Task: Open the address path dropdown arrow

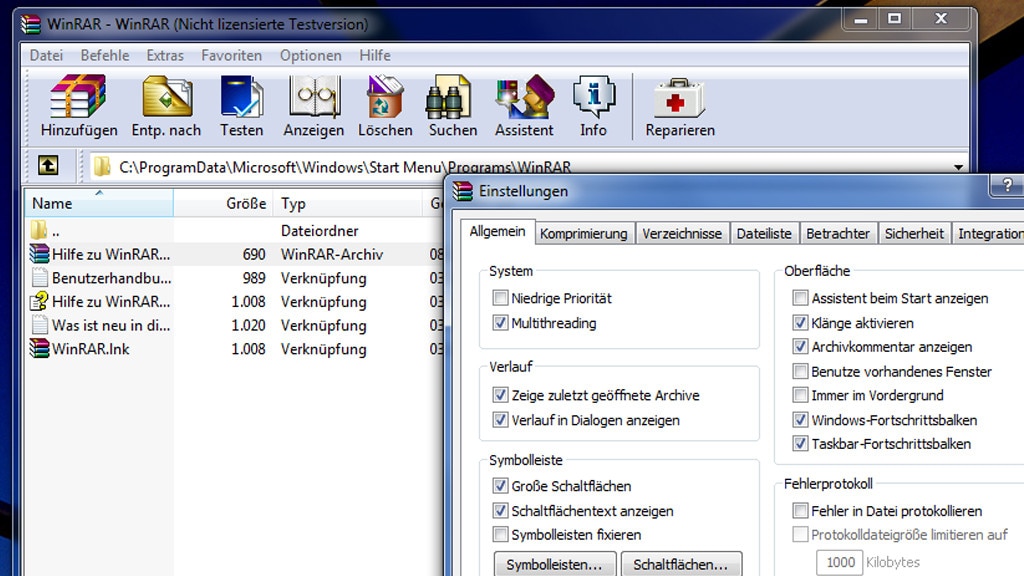Action: click(x=958, y=167)
